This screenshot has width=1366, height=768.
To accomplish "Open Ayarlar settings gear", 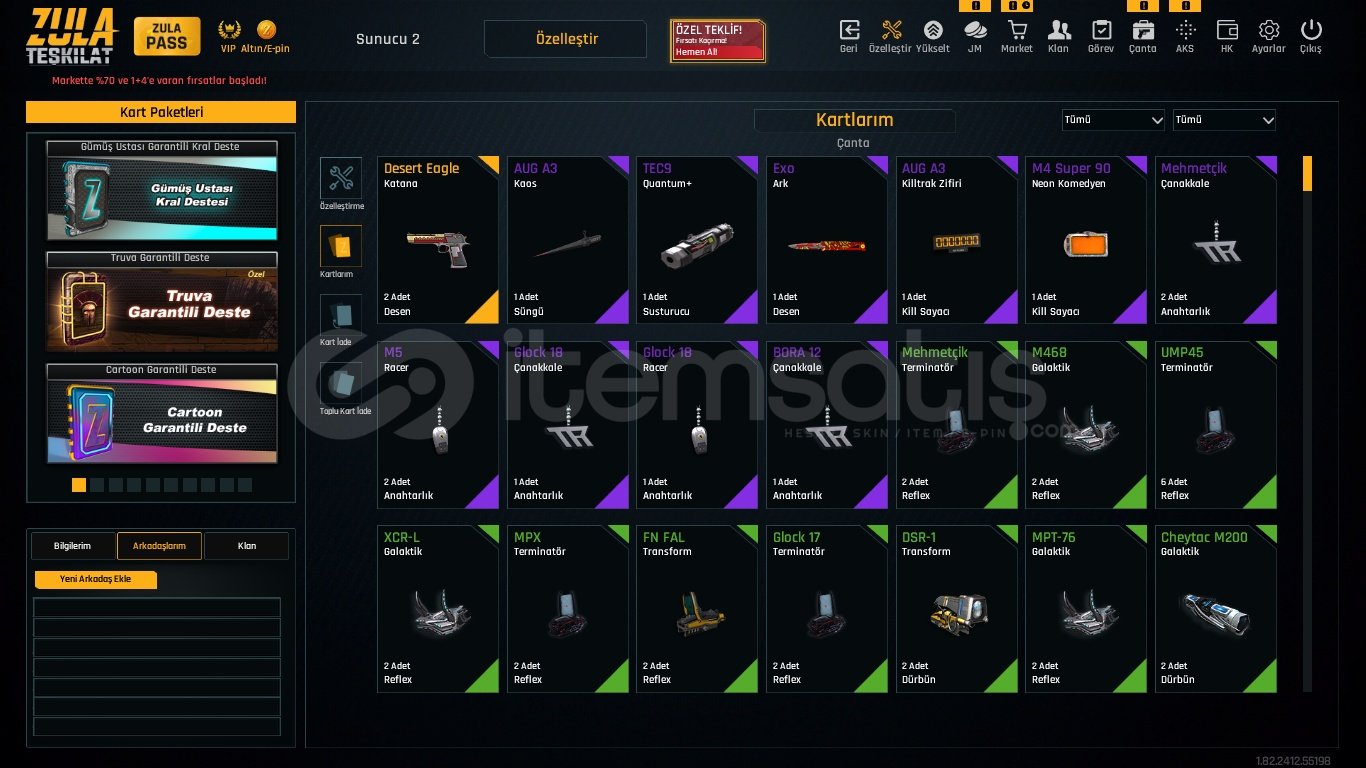I will click(x=1269, y=30).
